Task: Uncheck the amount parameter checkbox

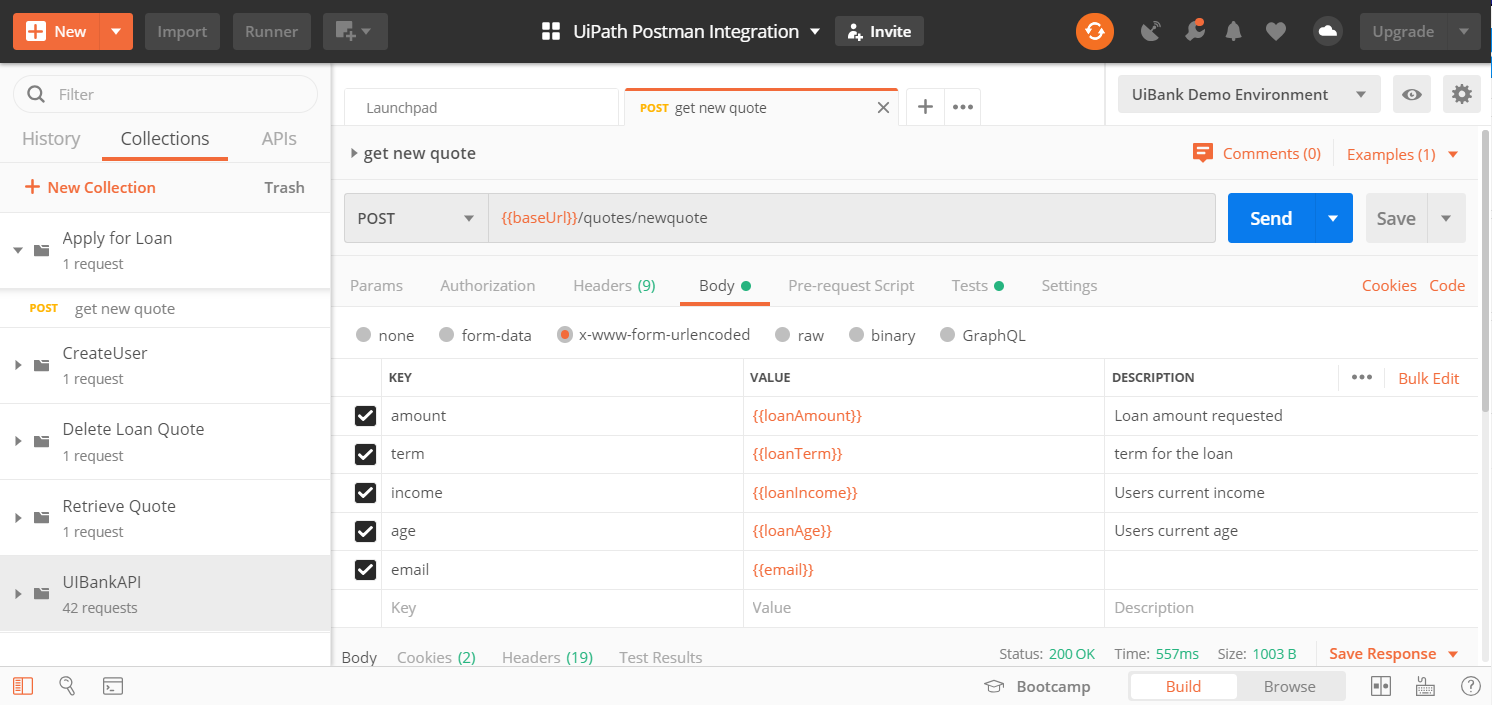Action: [x=365, y=416]
